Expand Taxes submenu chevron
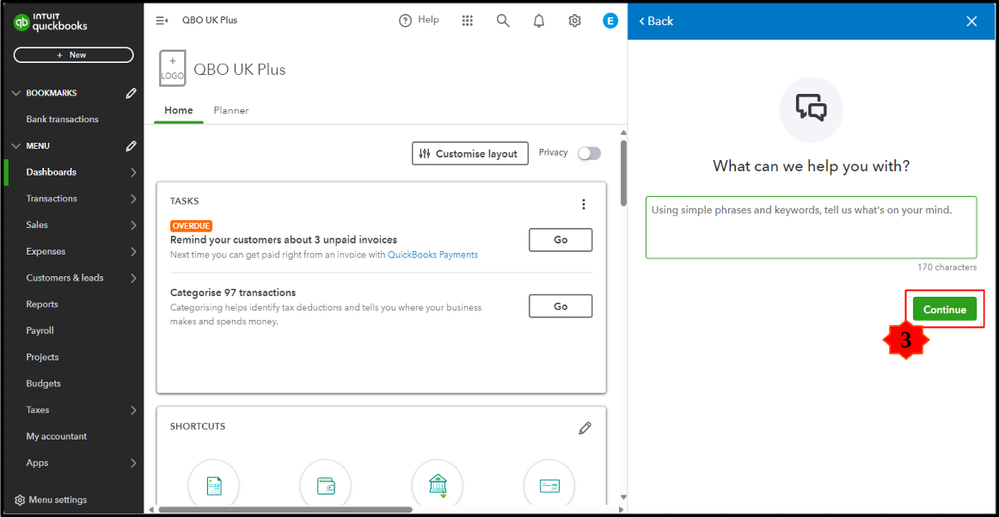This screenshot has width=999, height=517. click(x=133, y=411)
